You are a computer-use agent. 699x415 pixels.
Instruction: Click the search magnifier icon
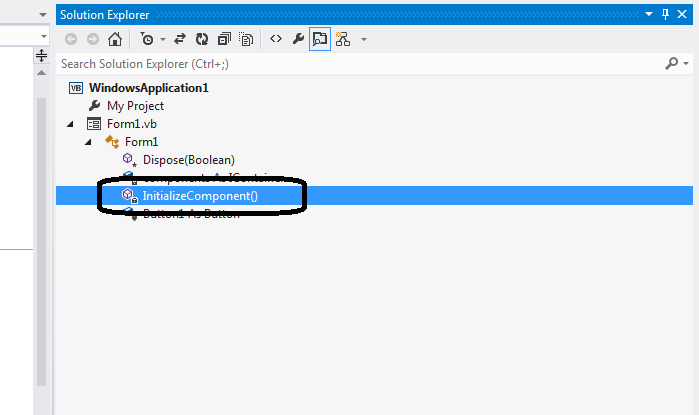click(x=672, y=63)
